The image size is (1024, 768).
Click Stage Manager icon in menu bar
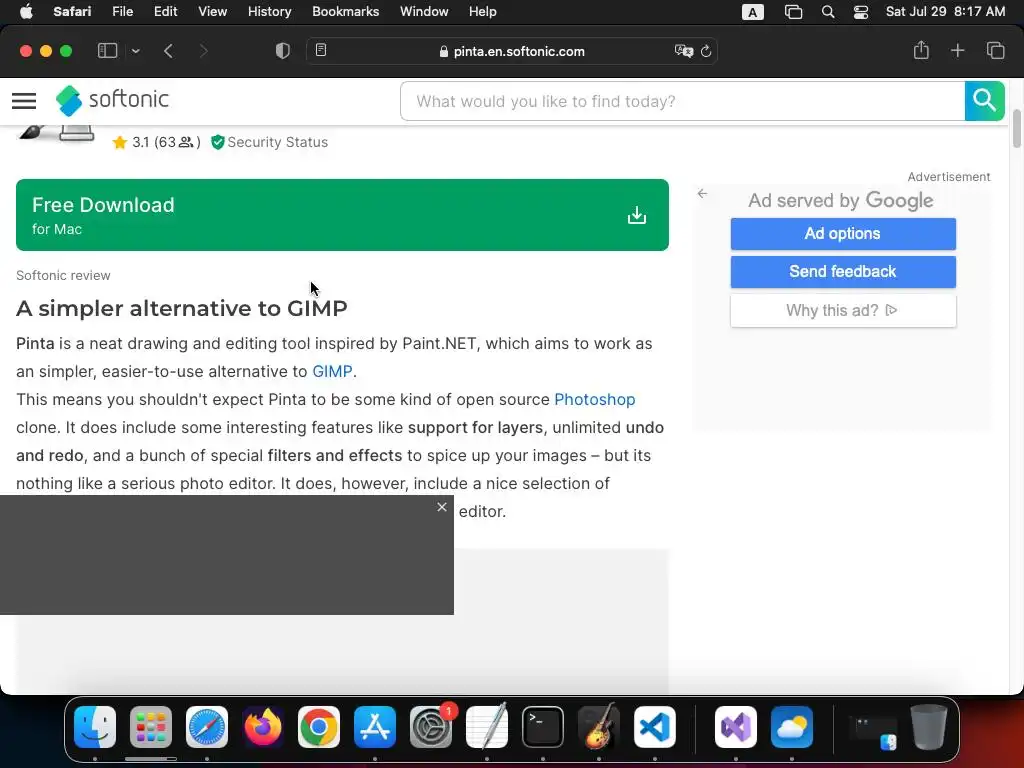tap(793, 12)
